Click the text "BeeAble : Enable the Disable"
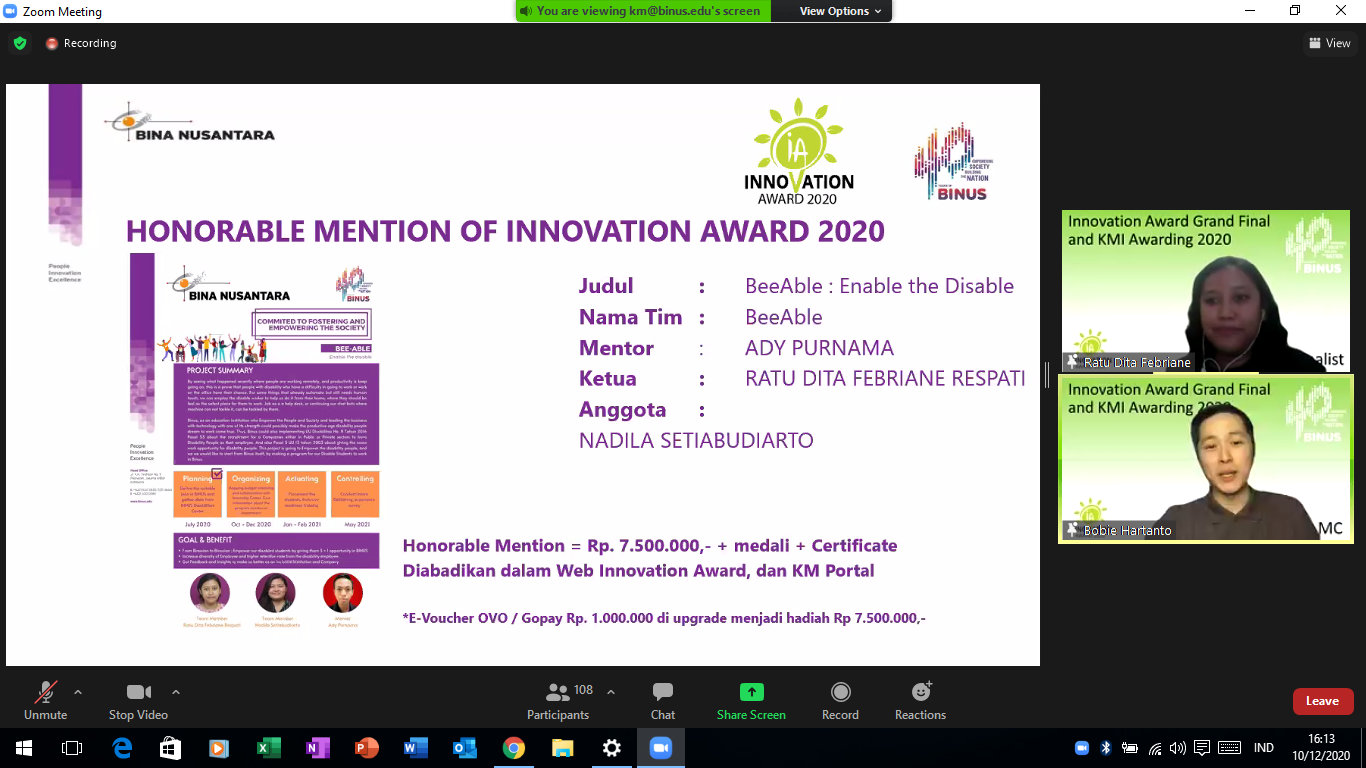 [879, 286]
